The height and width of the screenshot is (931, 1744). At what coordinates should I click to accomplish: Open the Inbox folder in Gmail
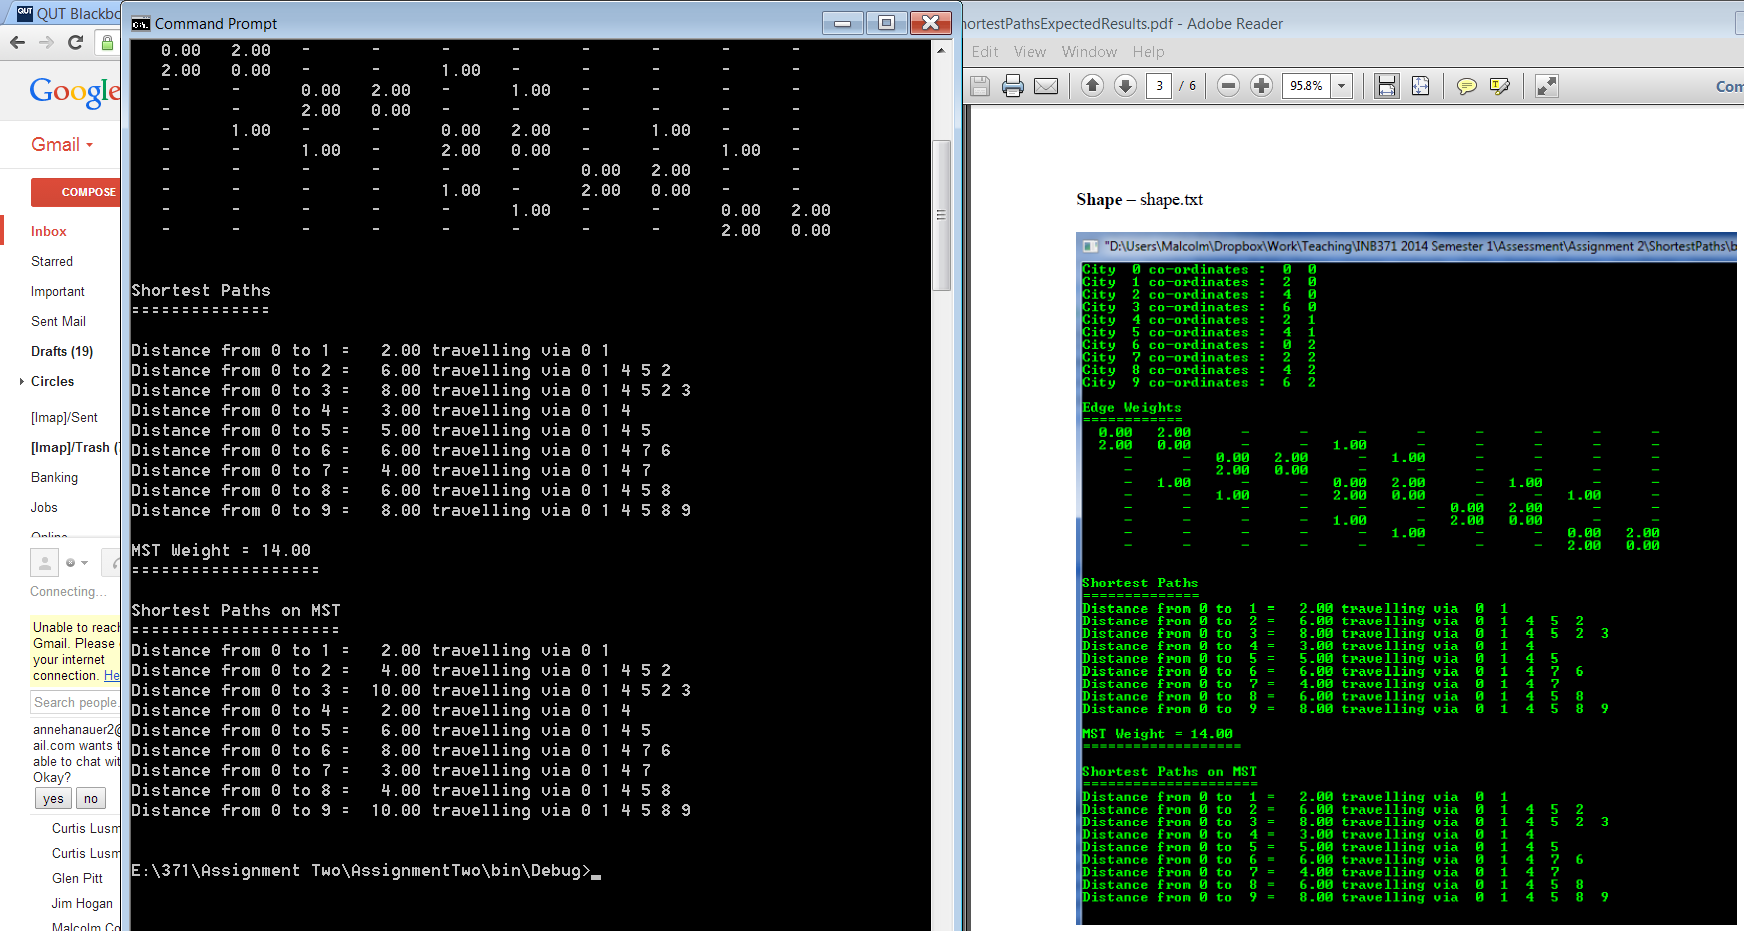[x=49, y=231]
